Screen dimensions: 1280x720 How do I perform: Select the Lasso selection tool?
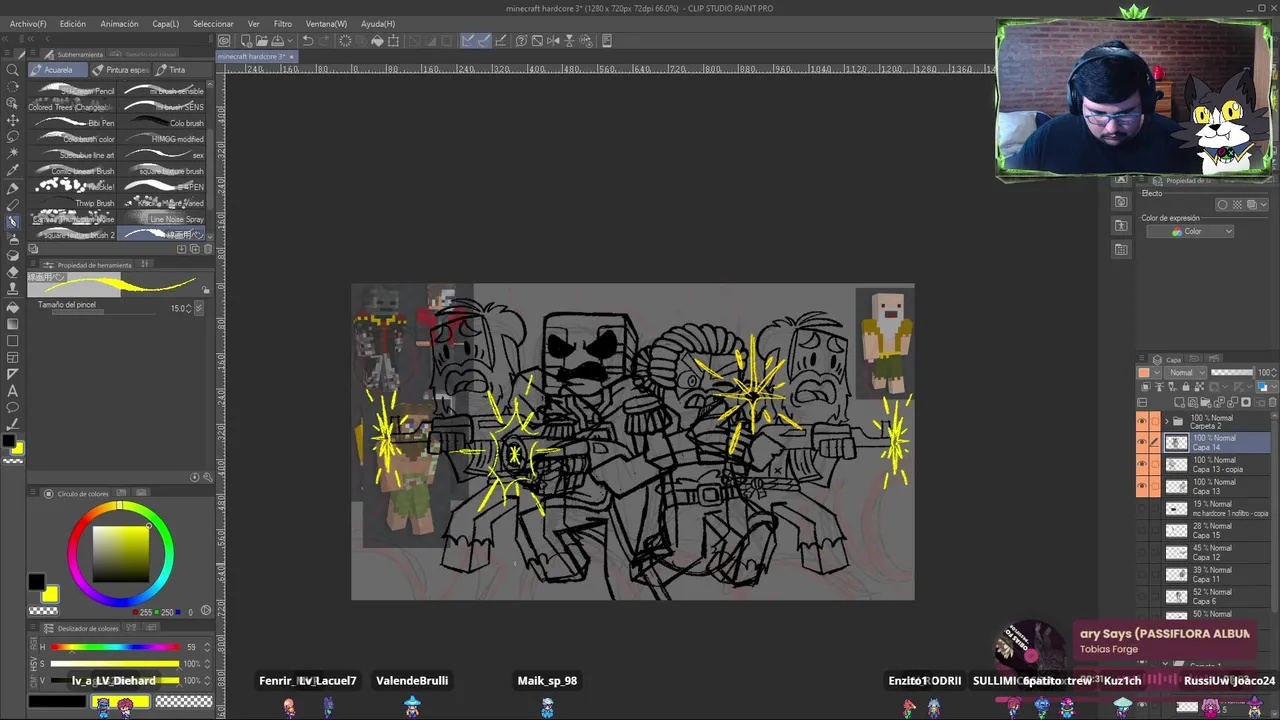tap(12, 137)
